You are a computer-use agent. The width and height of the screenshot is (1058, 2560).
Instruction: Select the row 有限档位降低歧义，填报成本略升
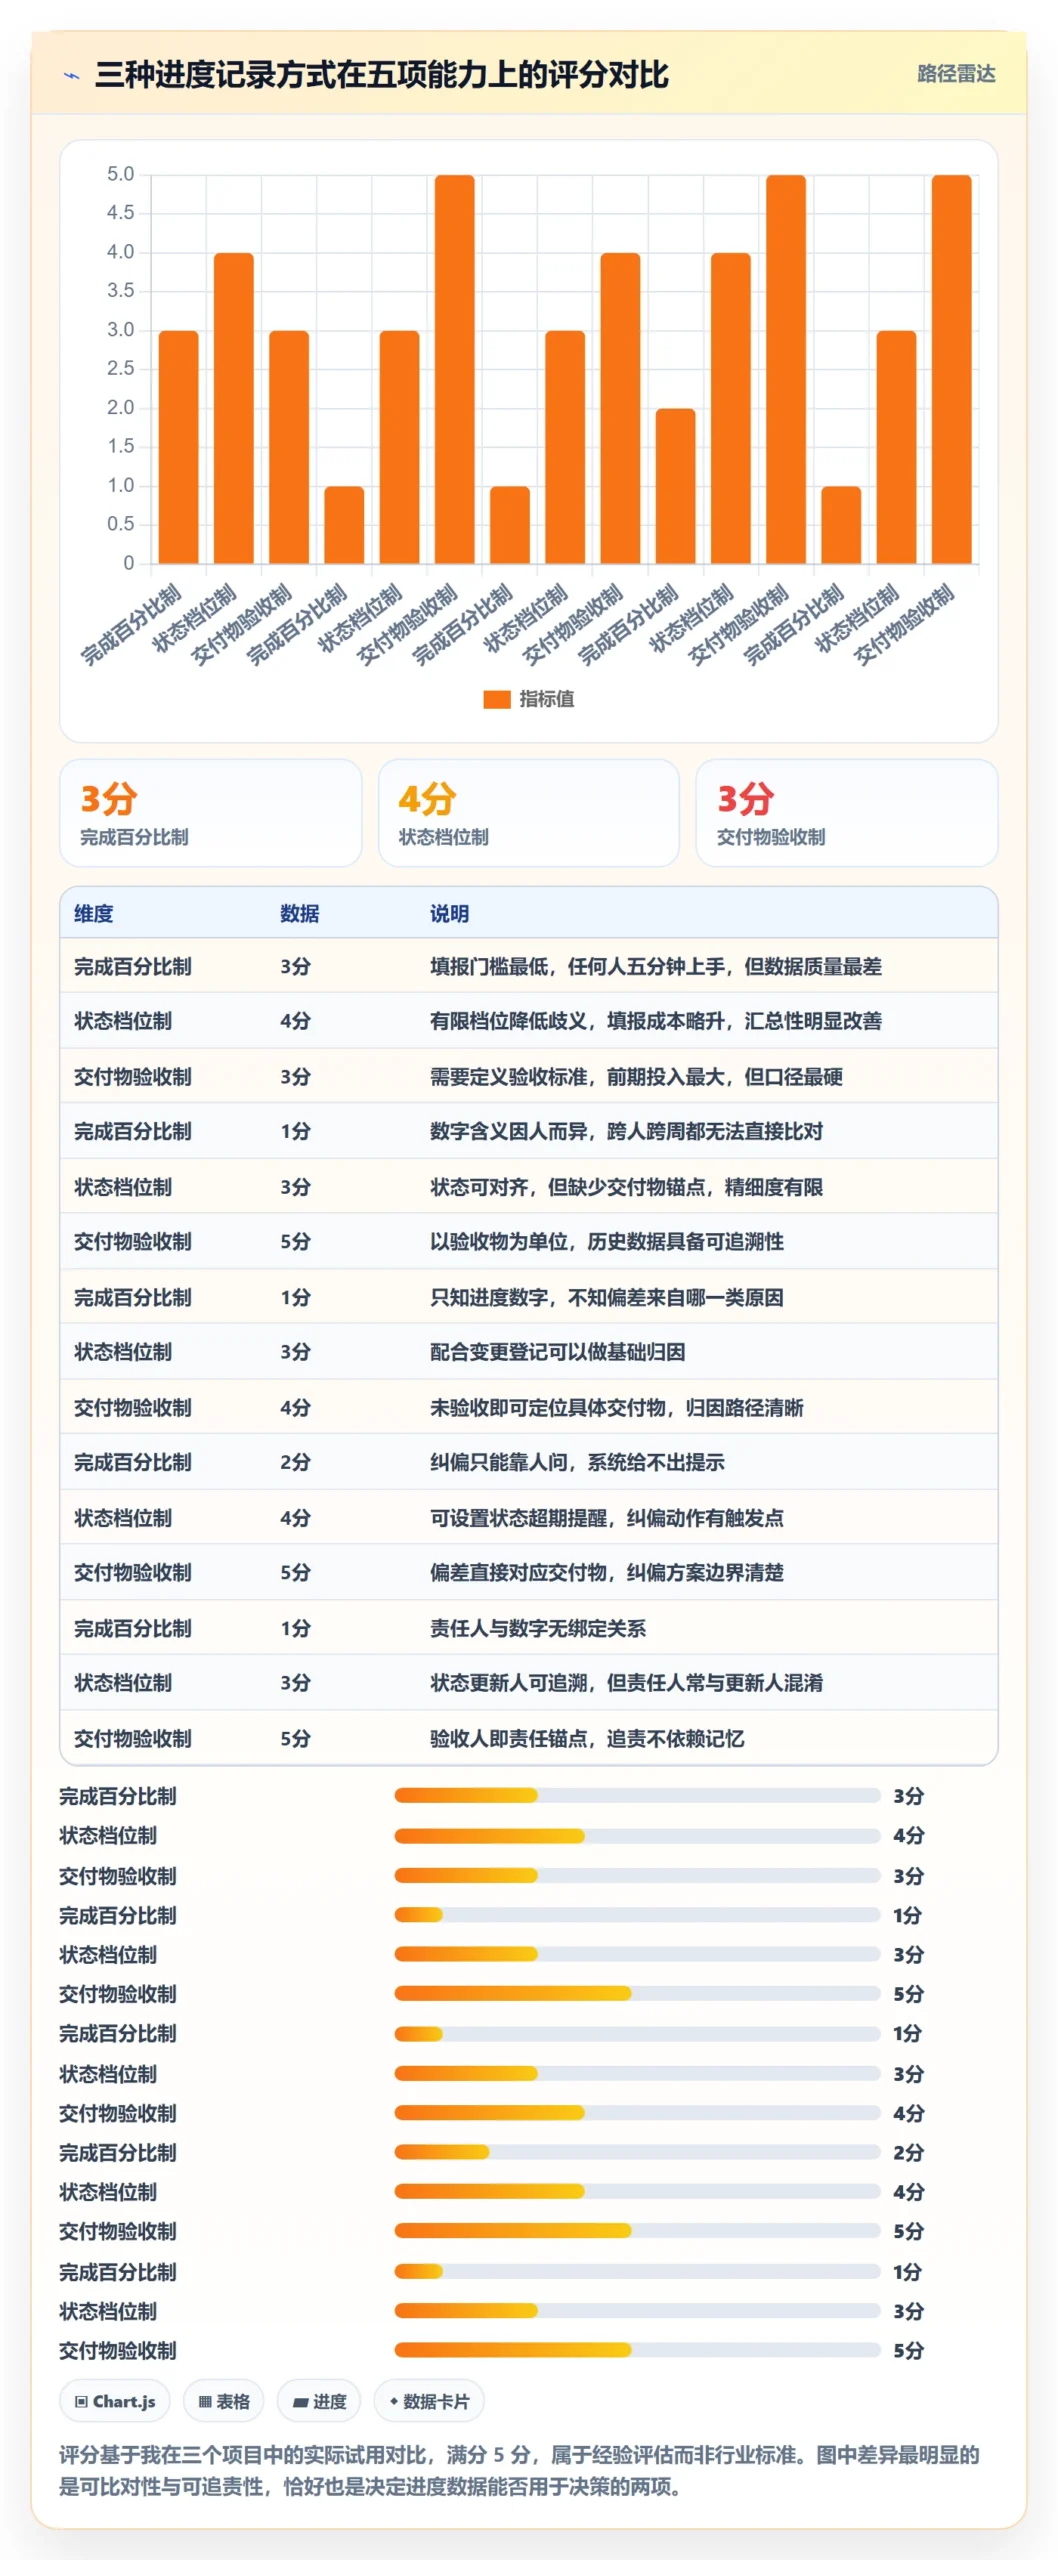(529, 1021)
